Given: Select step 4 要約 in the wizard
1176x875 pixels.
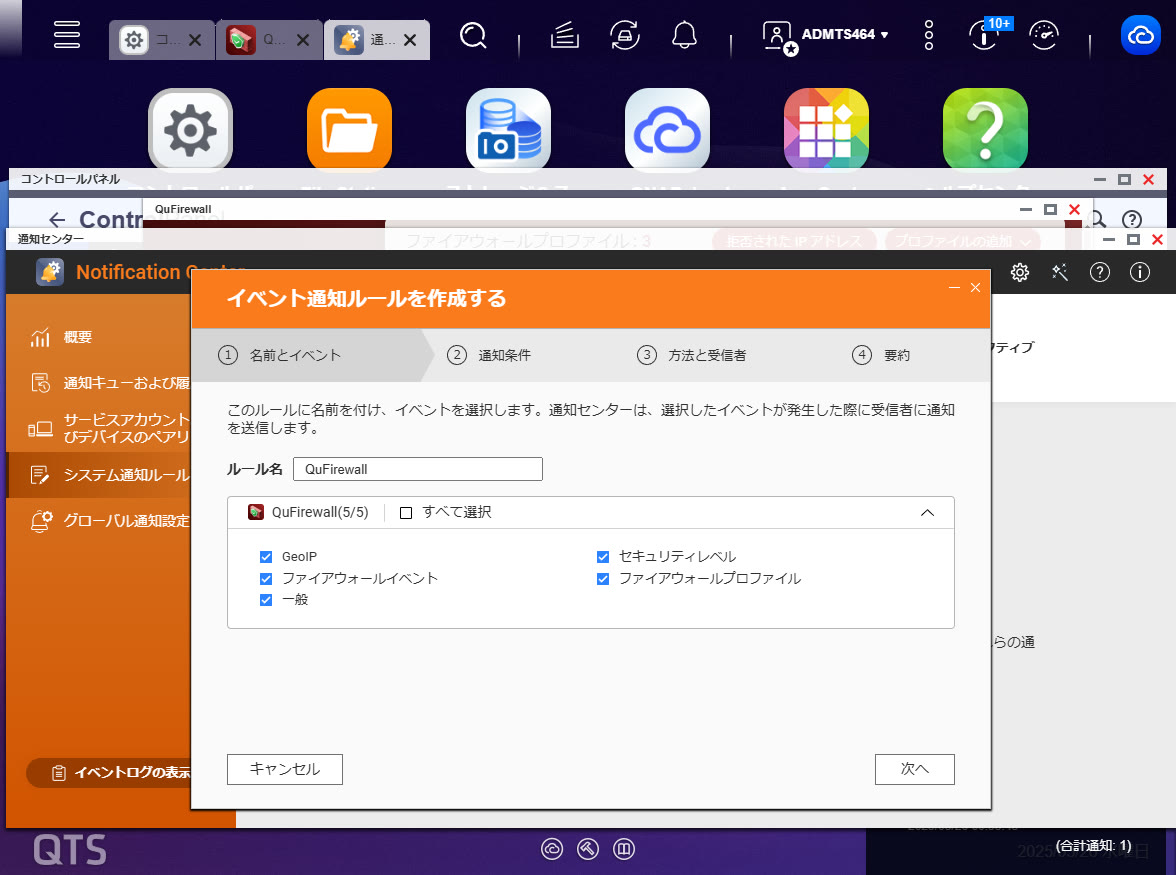Looking at the screenshot, I should [881, 355].
